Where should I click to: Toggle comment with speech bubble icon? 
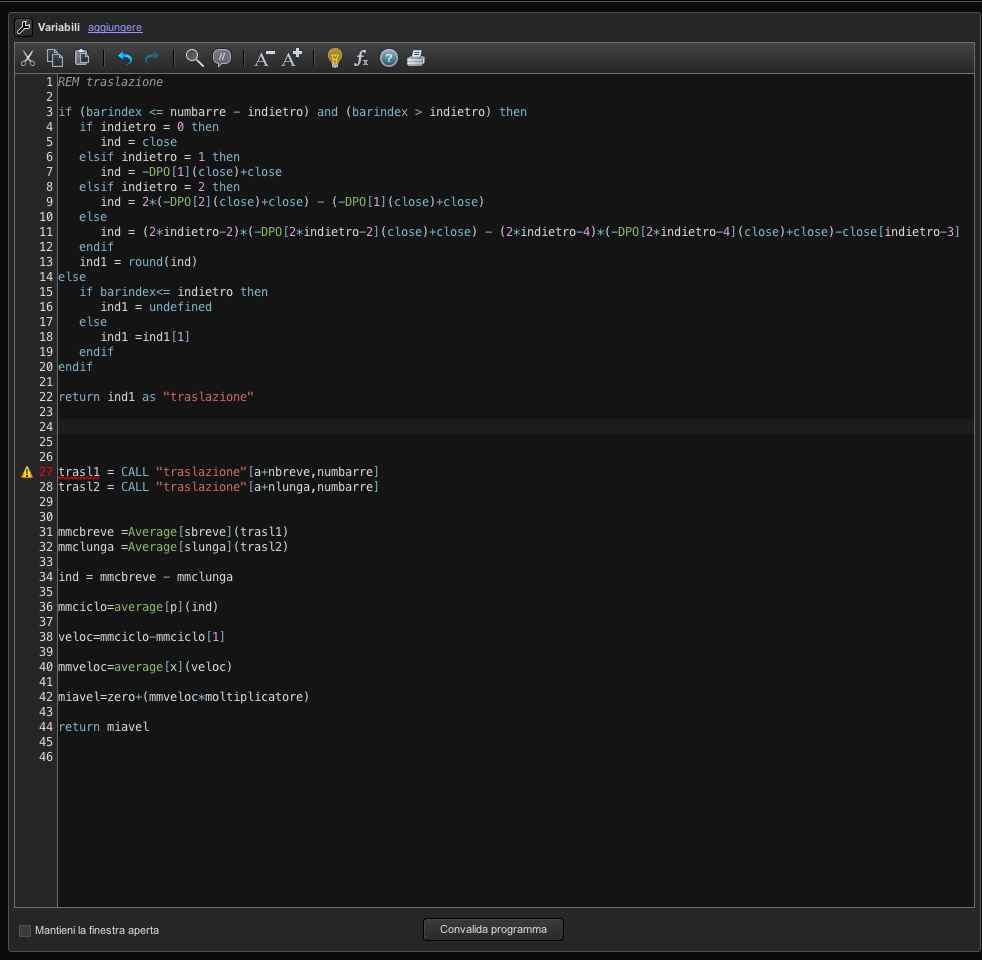click(x=222, y=58)
